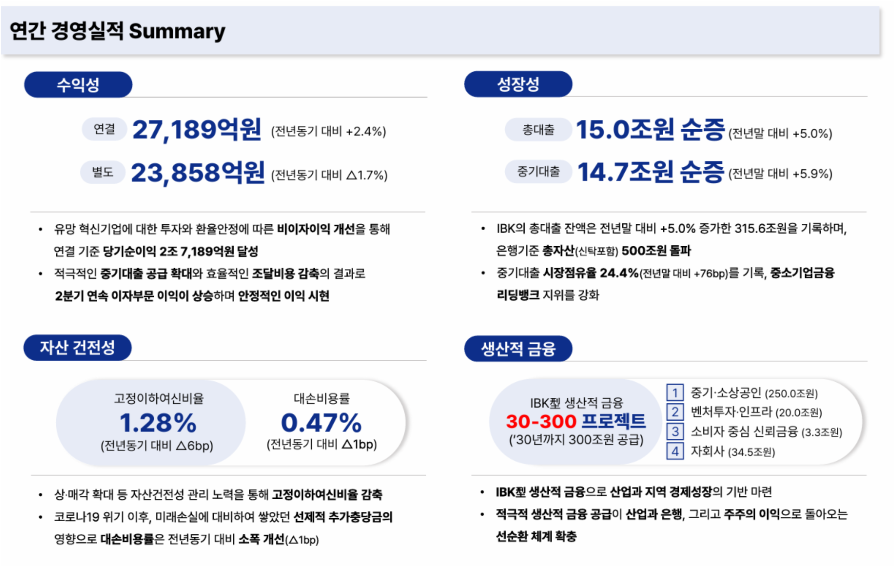Image resolution: width=894 pixels, height=566 pixels.
Task: Click the 23,858억원 separate profit figure
Action: click(198, 172)
